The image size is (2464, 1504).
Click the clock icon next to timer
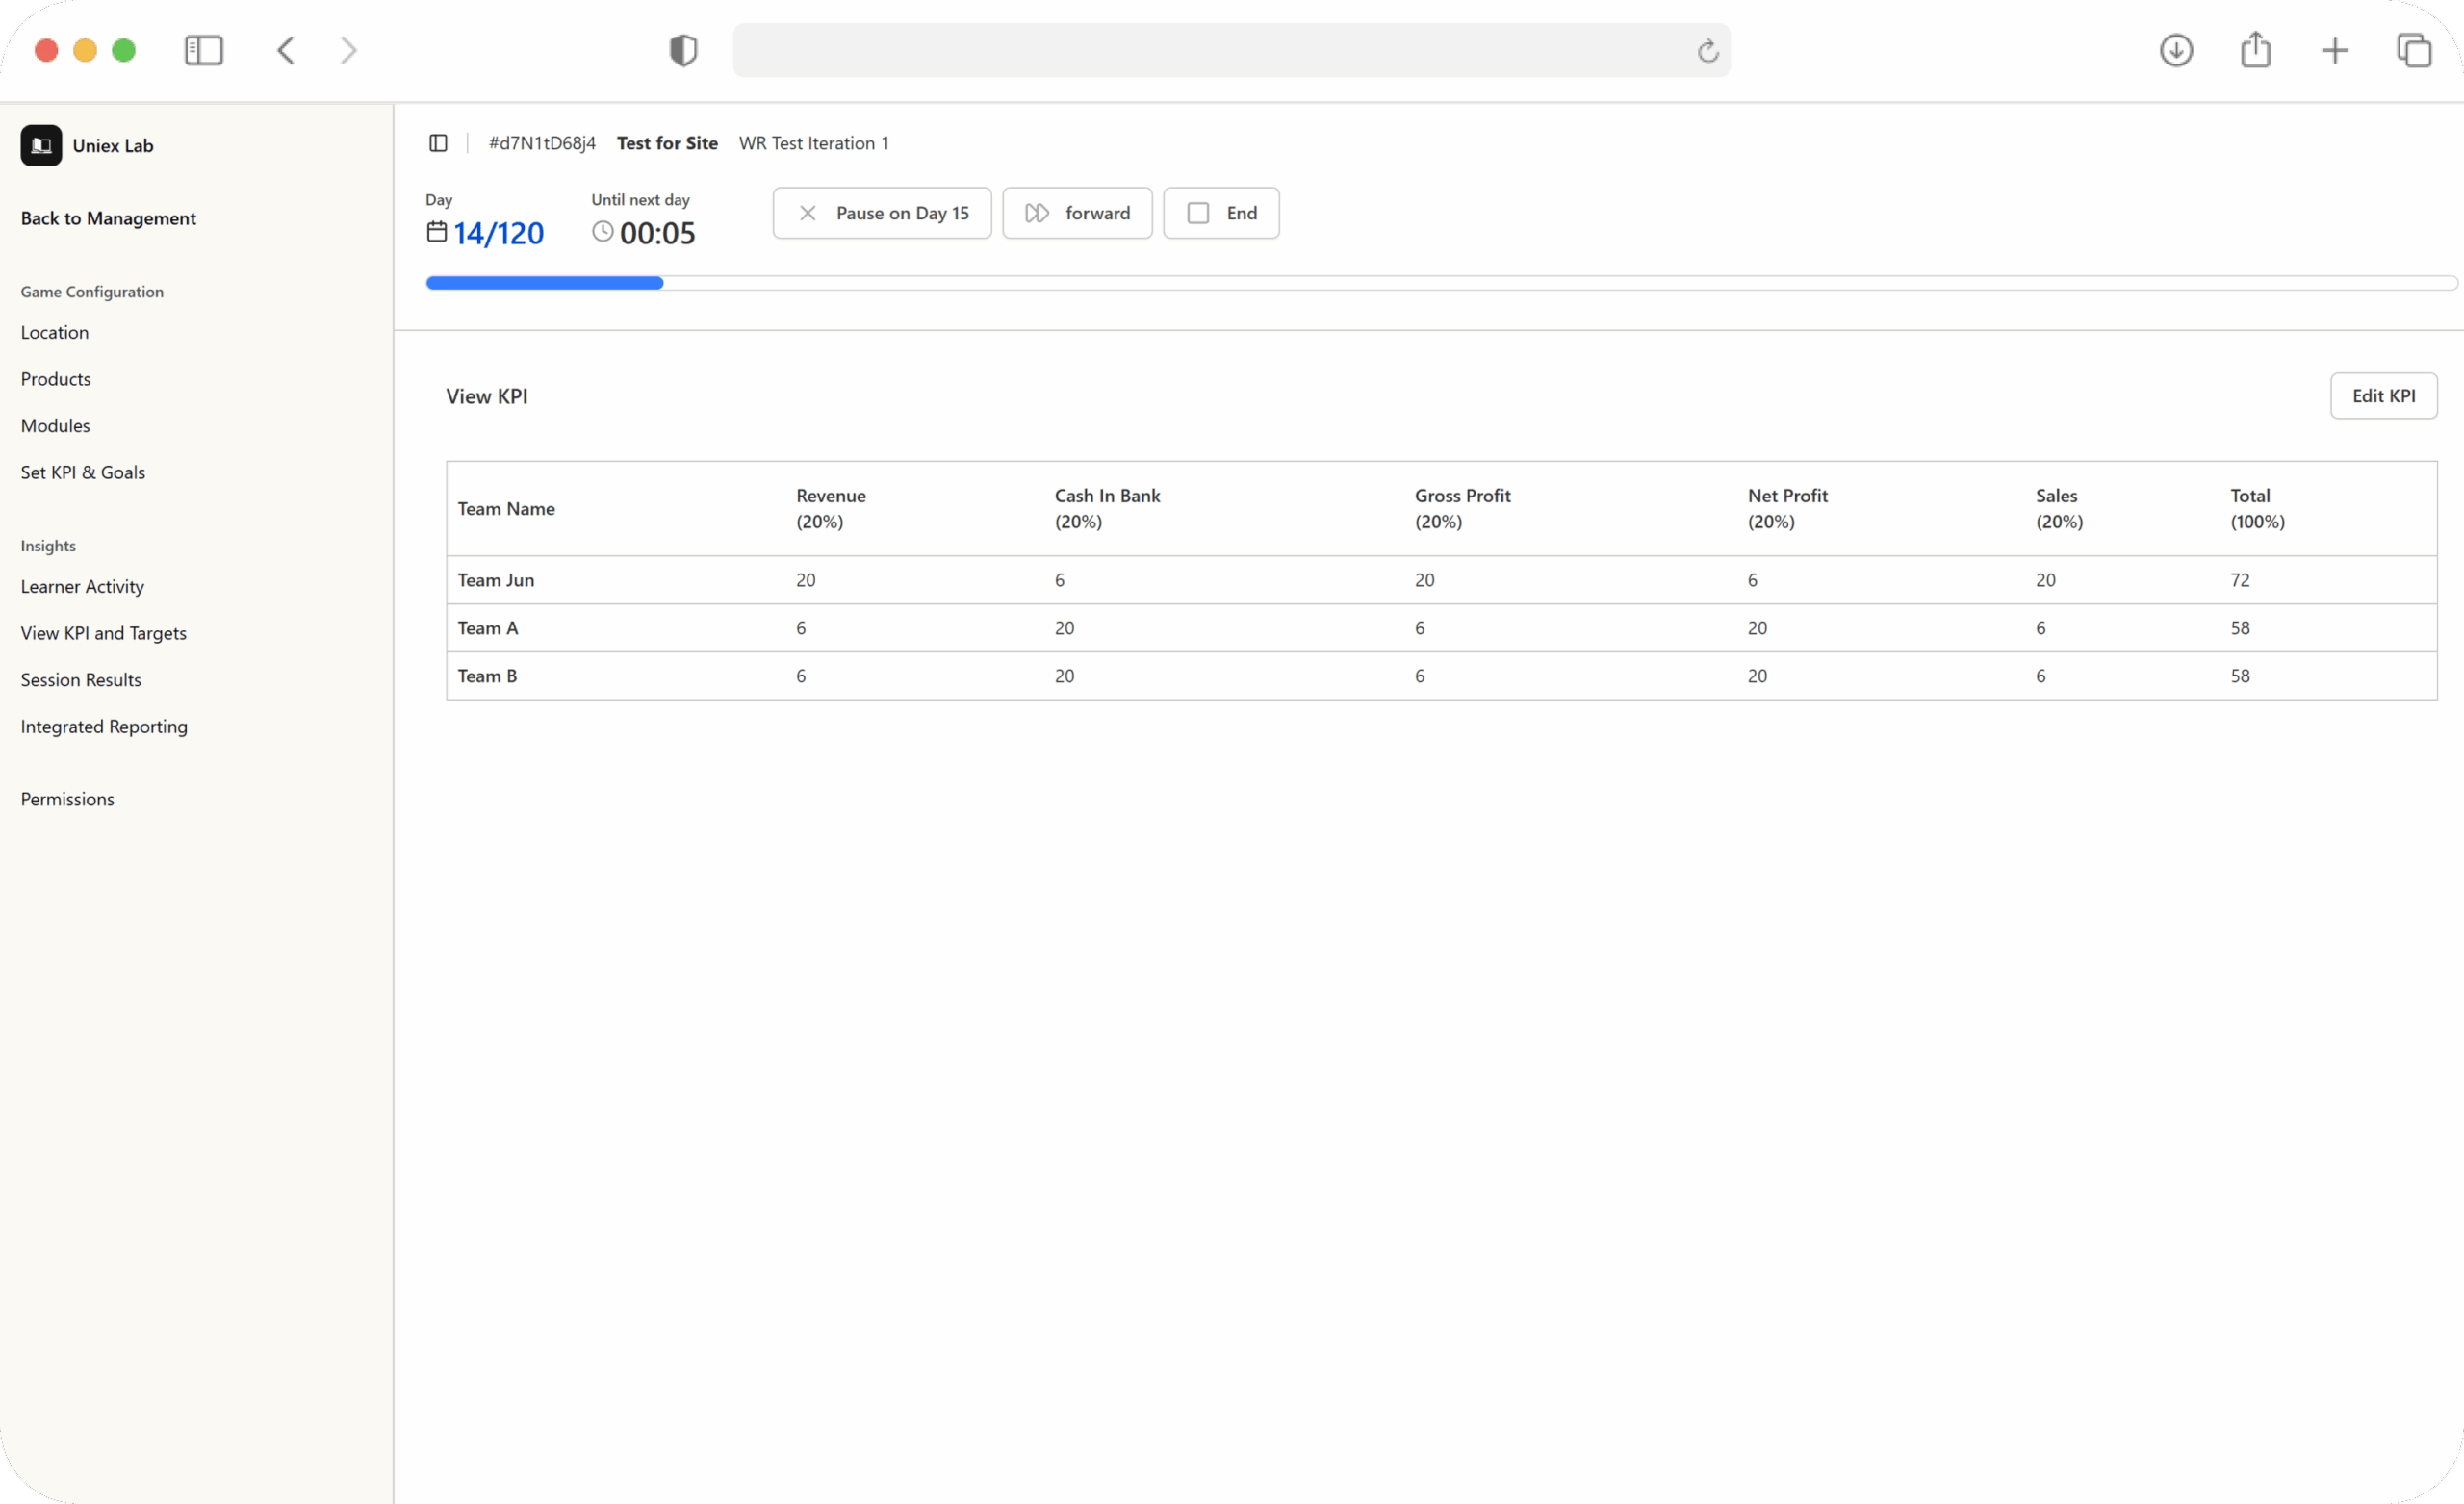tap(602, 232)
